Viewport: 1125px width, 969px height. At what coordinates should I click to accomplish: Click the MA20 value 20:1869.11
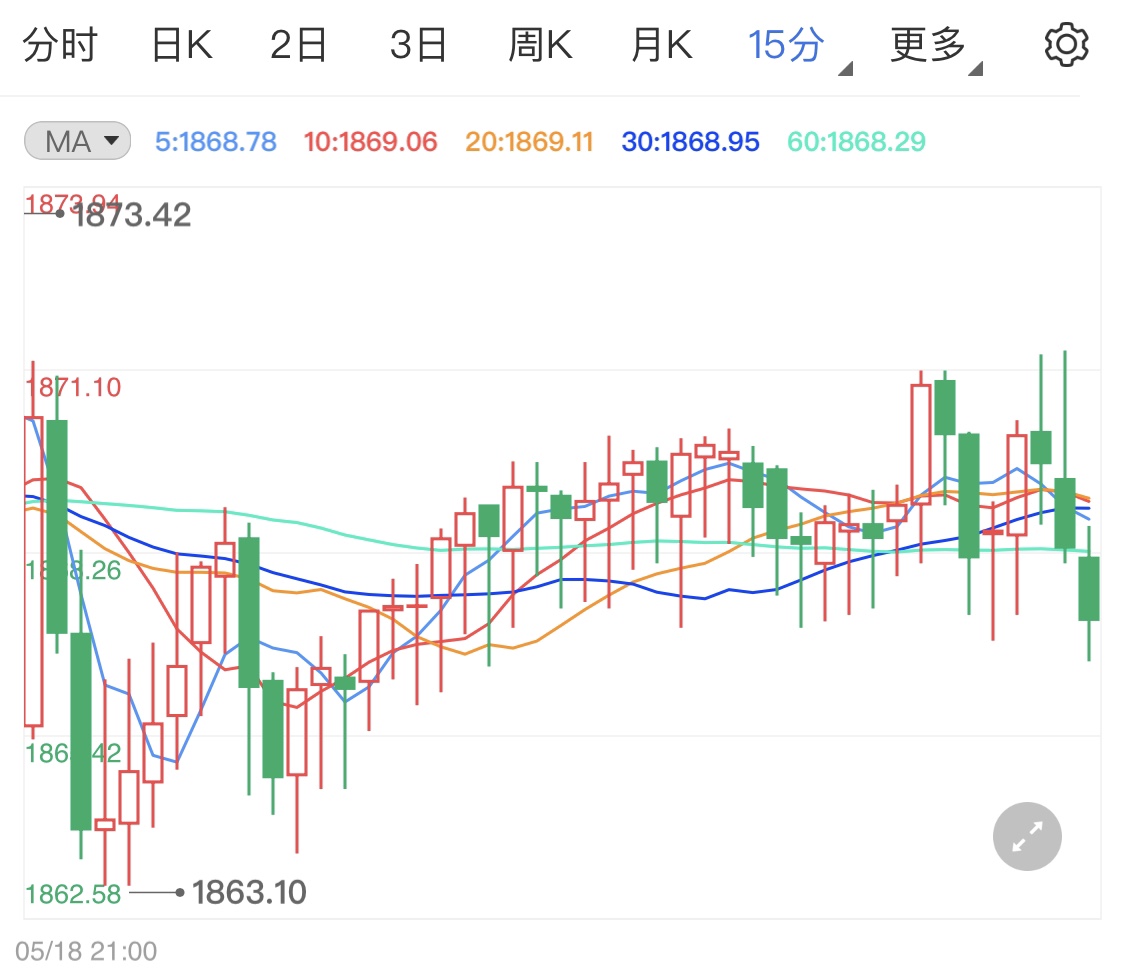pos(529,142)
